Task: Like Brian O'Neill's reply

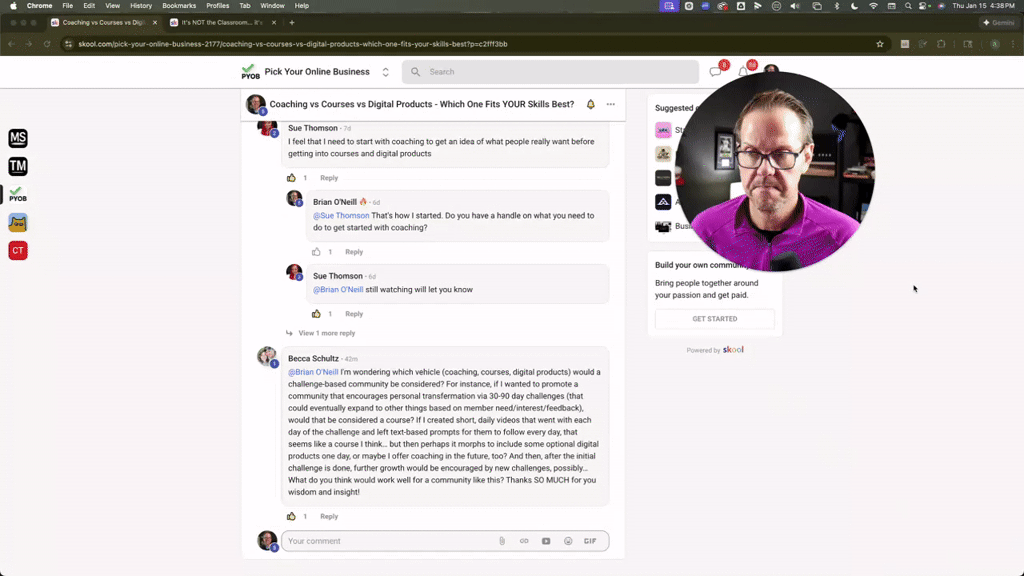Action: (316, 251)
